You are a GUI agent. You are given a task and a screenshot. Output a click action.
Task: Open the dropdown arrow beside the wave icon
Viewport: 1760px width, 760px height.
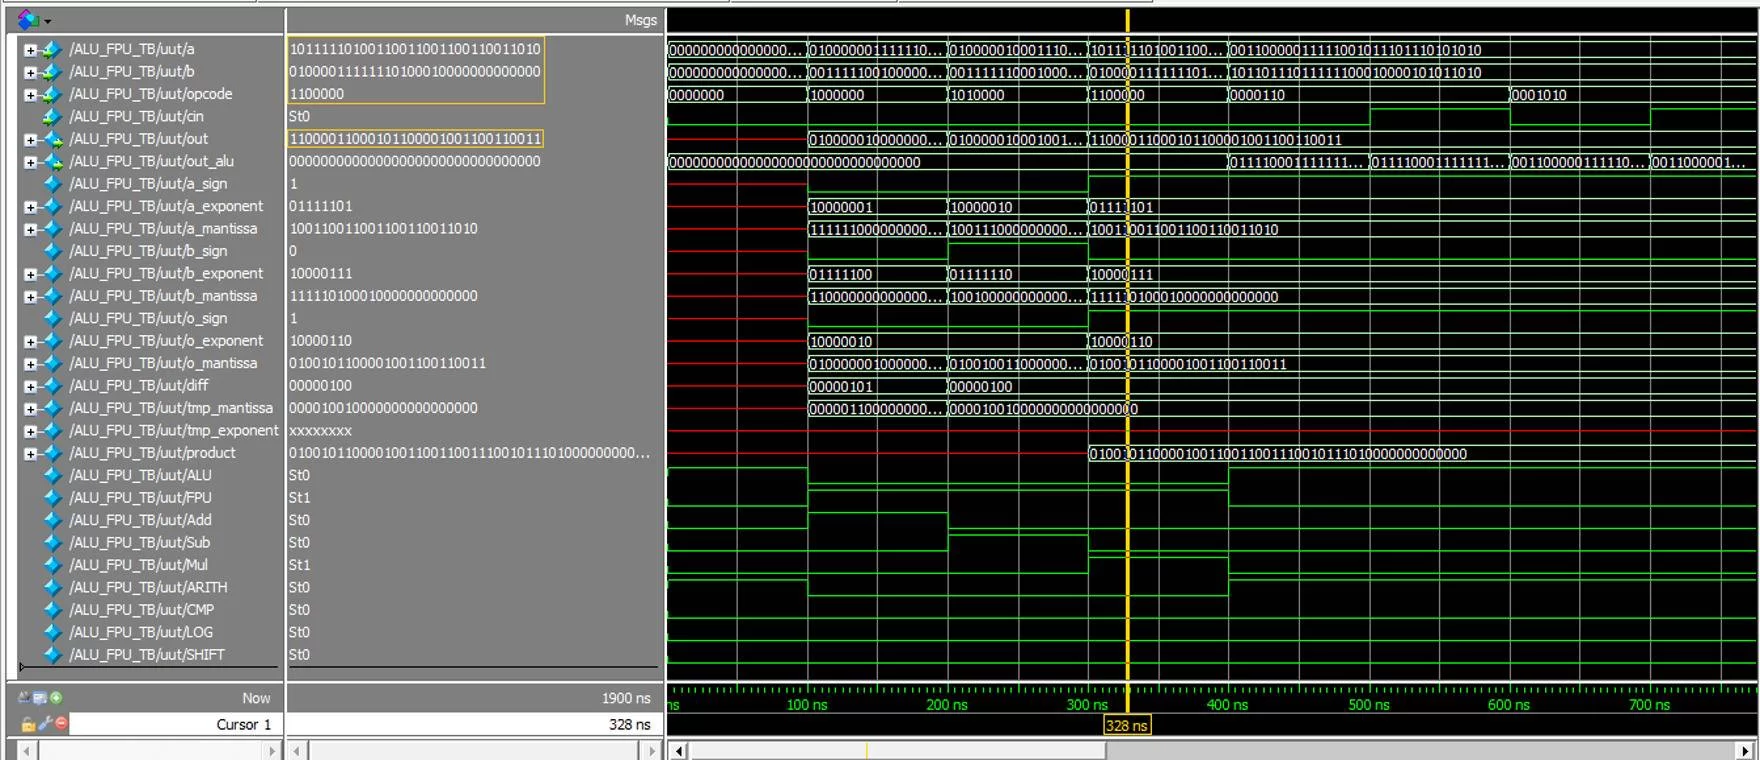[x=47, y=20]
